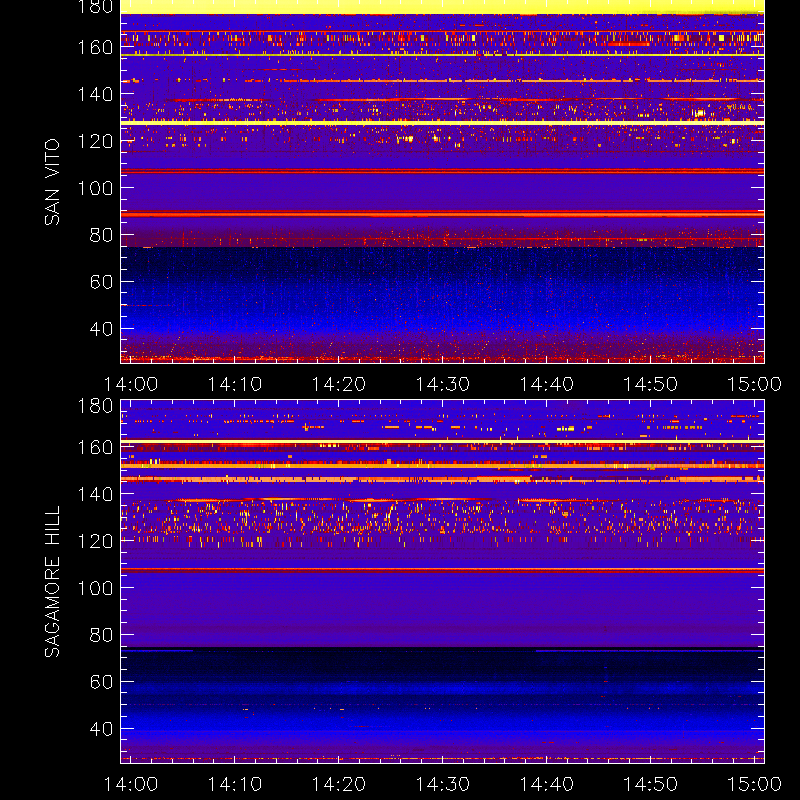Click the 14:40 time label below Sagamore Hill plot
Image resolution: width=800 pixels, height=800 pixels.
[546, 784]
